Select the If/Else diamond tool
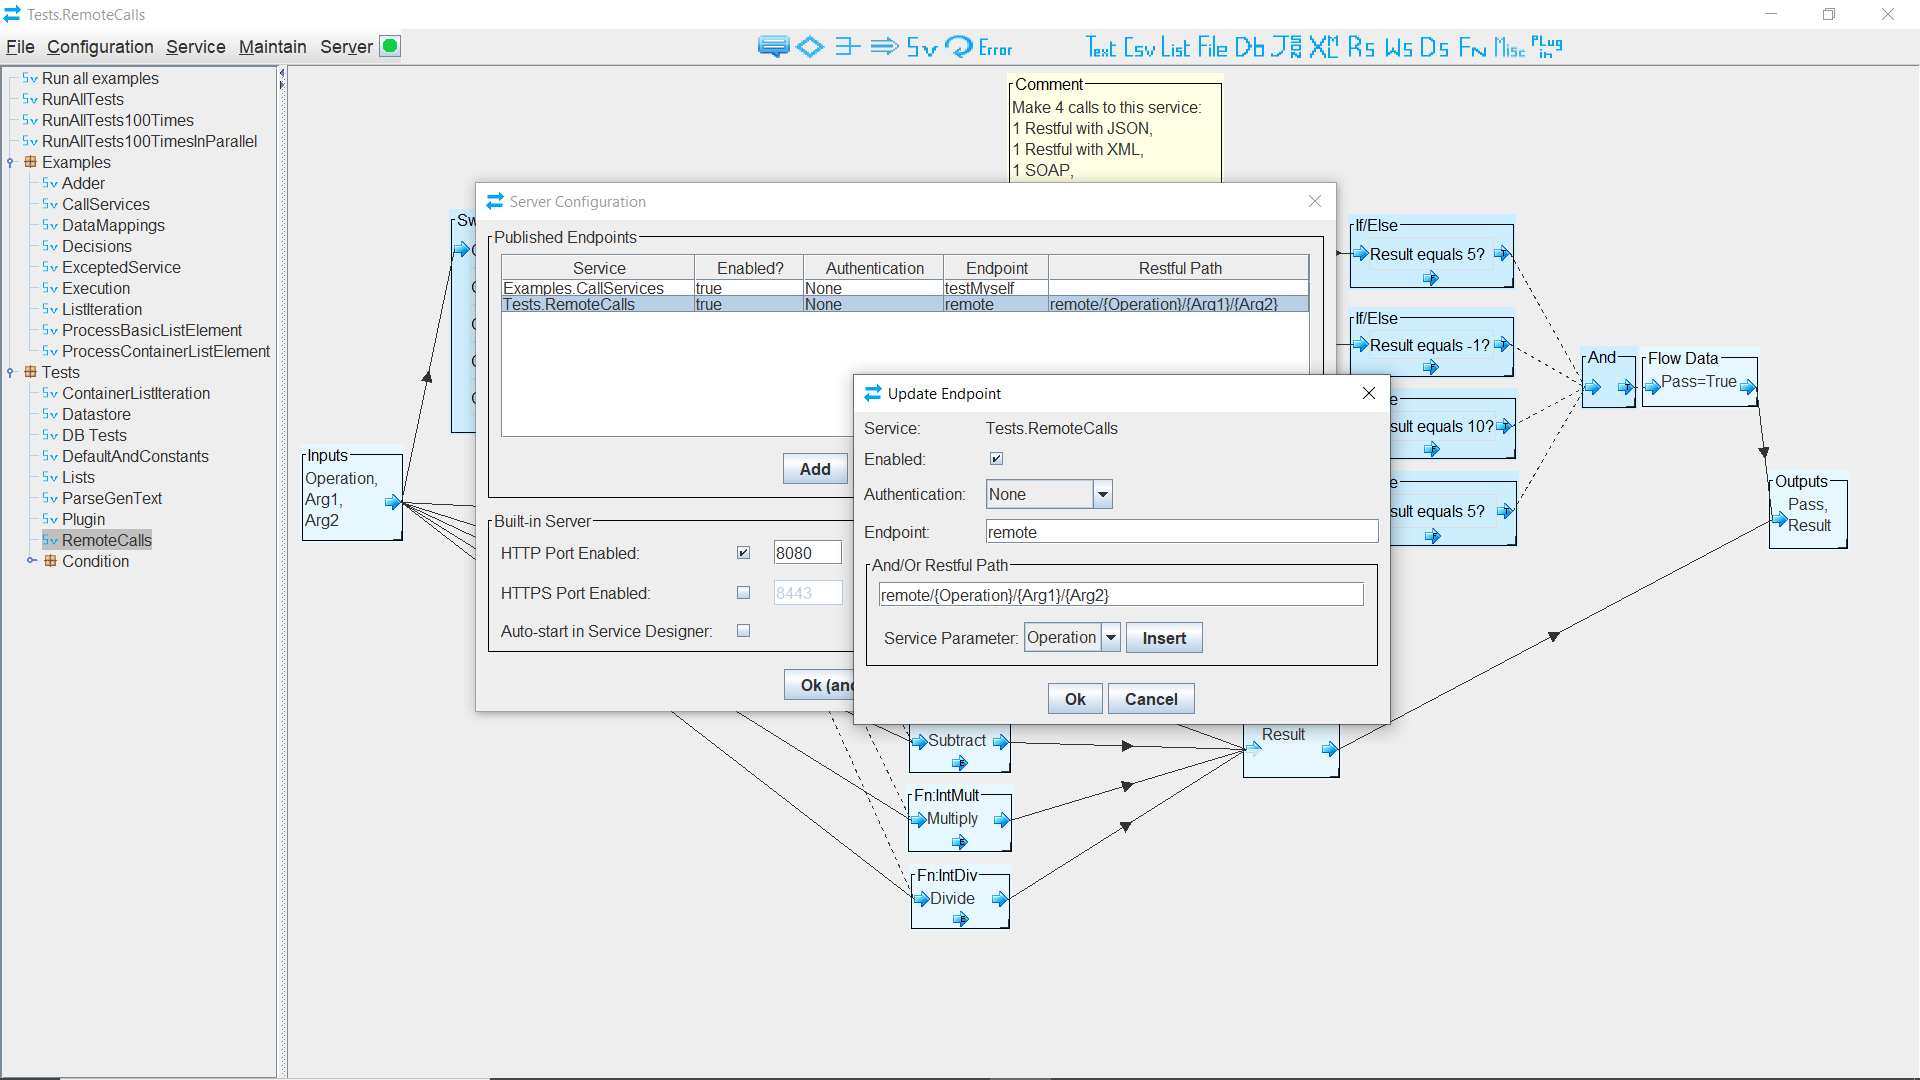This screenshot has height=1080, width=1920. [x=810, y=46]
